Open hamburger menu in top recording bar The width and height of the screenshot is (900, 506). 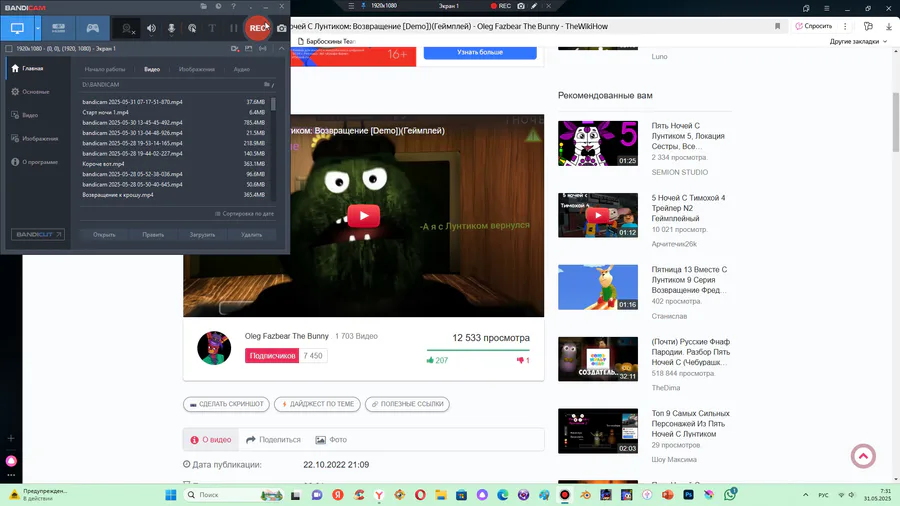pyautogui.click(x=351, y=6)
